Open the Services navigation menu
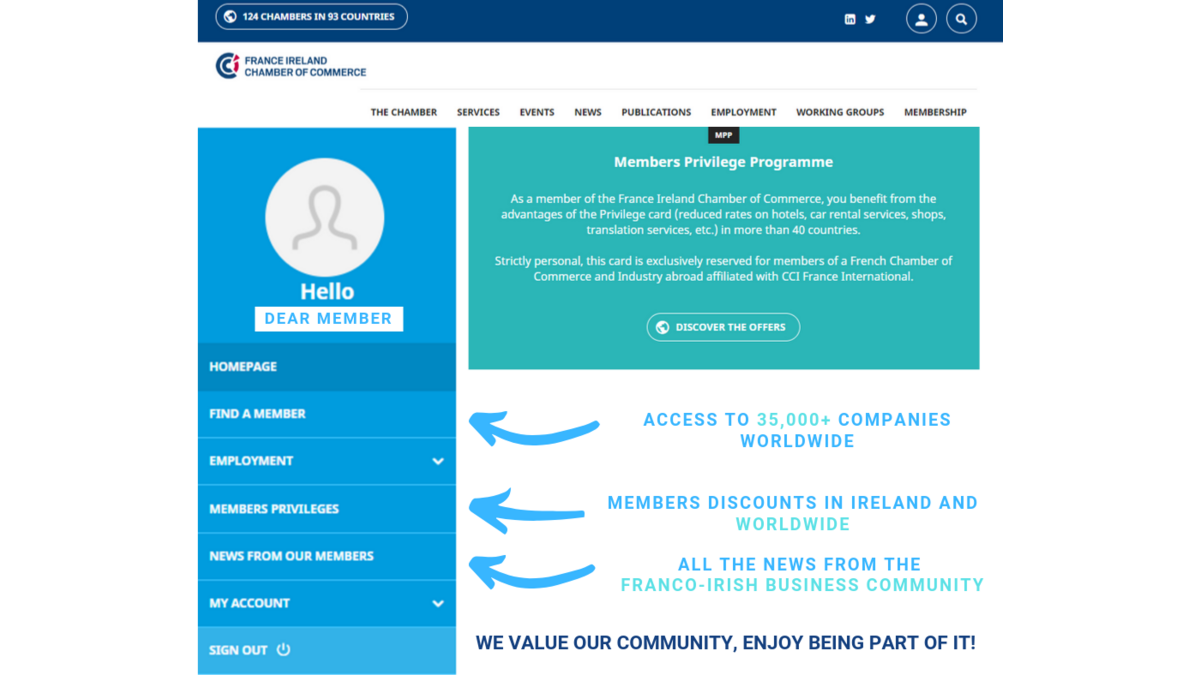 [478, 112]
